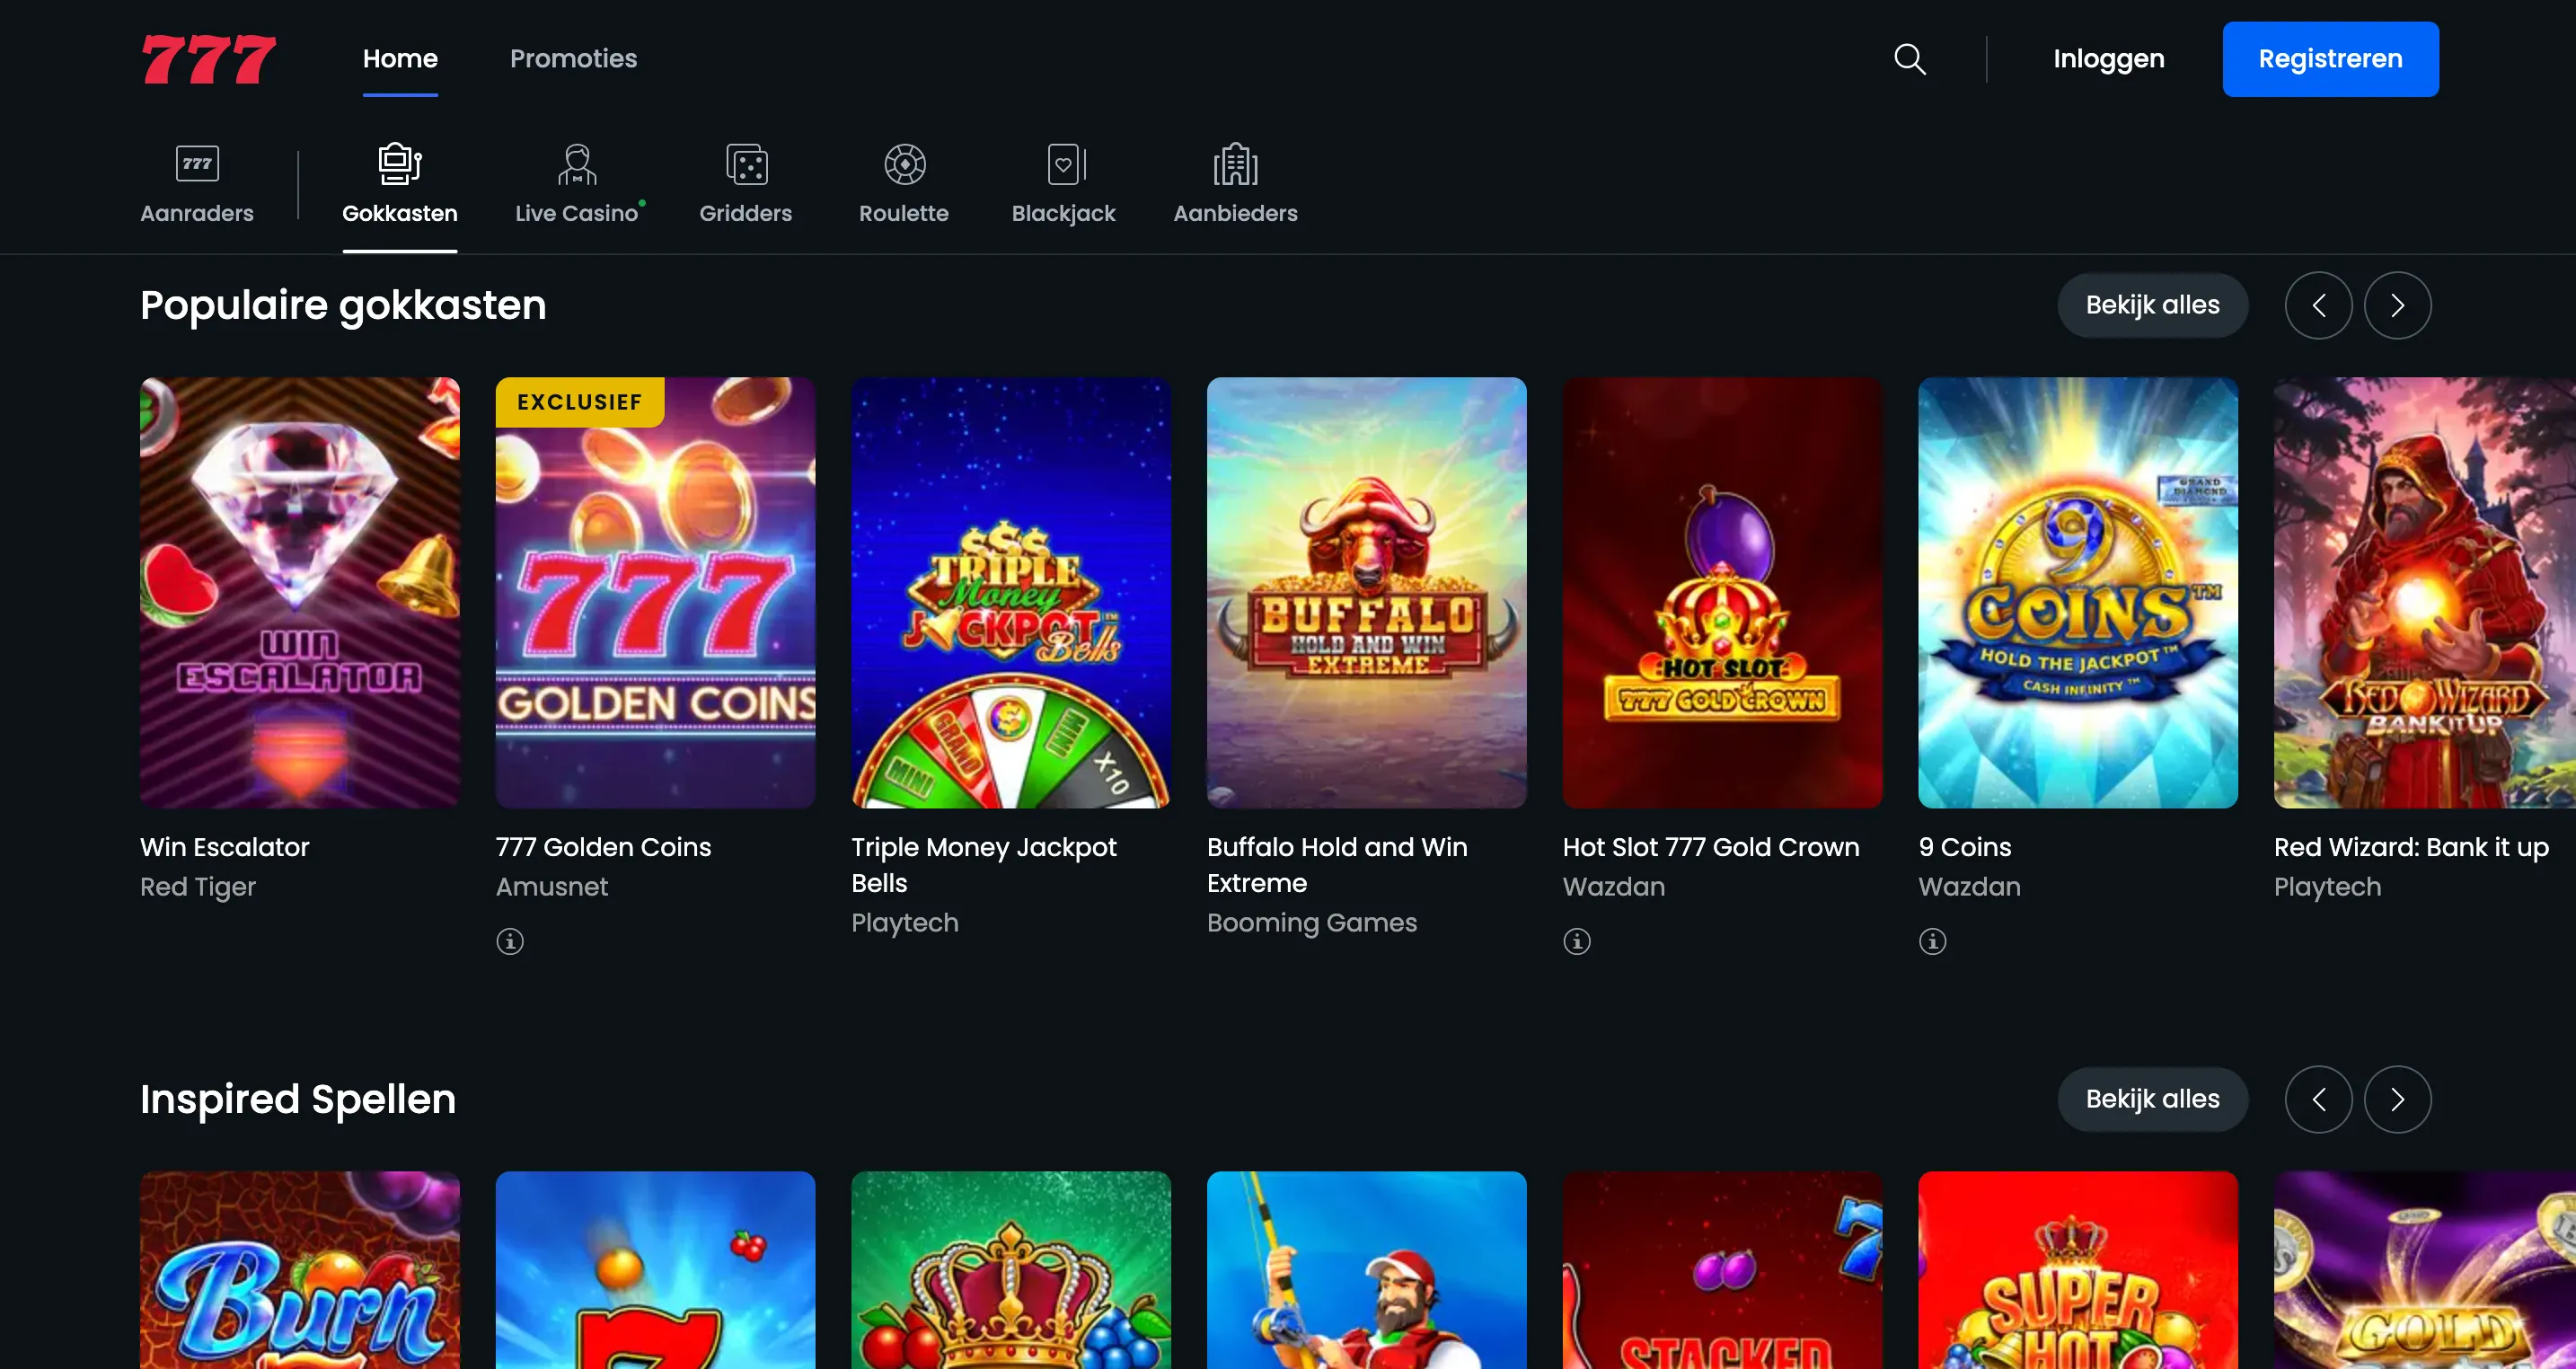Show next Inspired Spellen games
Image resolution: width=2576 pixels, height=1369 pixels.
coord(2397,1099)
